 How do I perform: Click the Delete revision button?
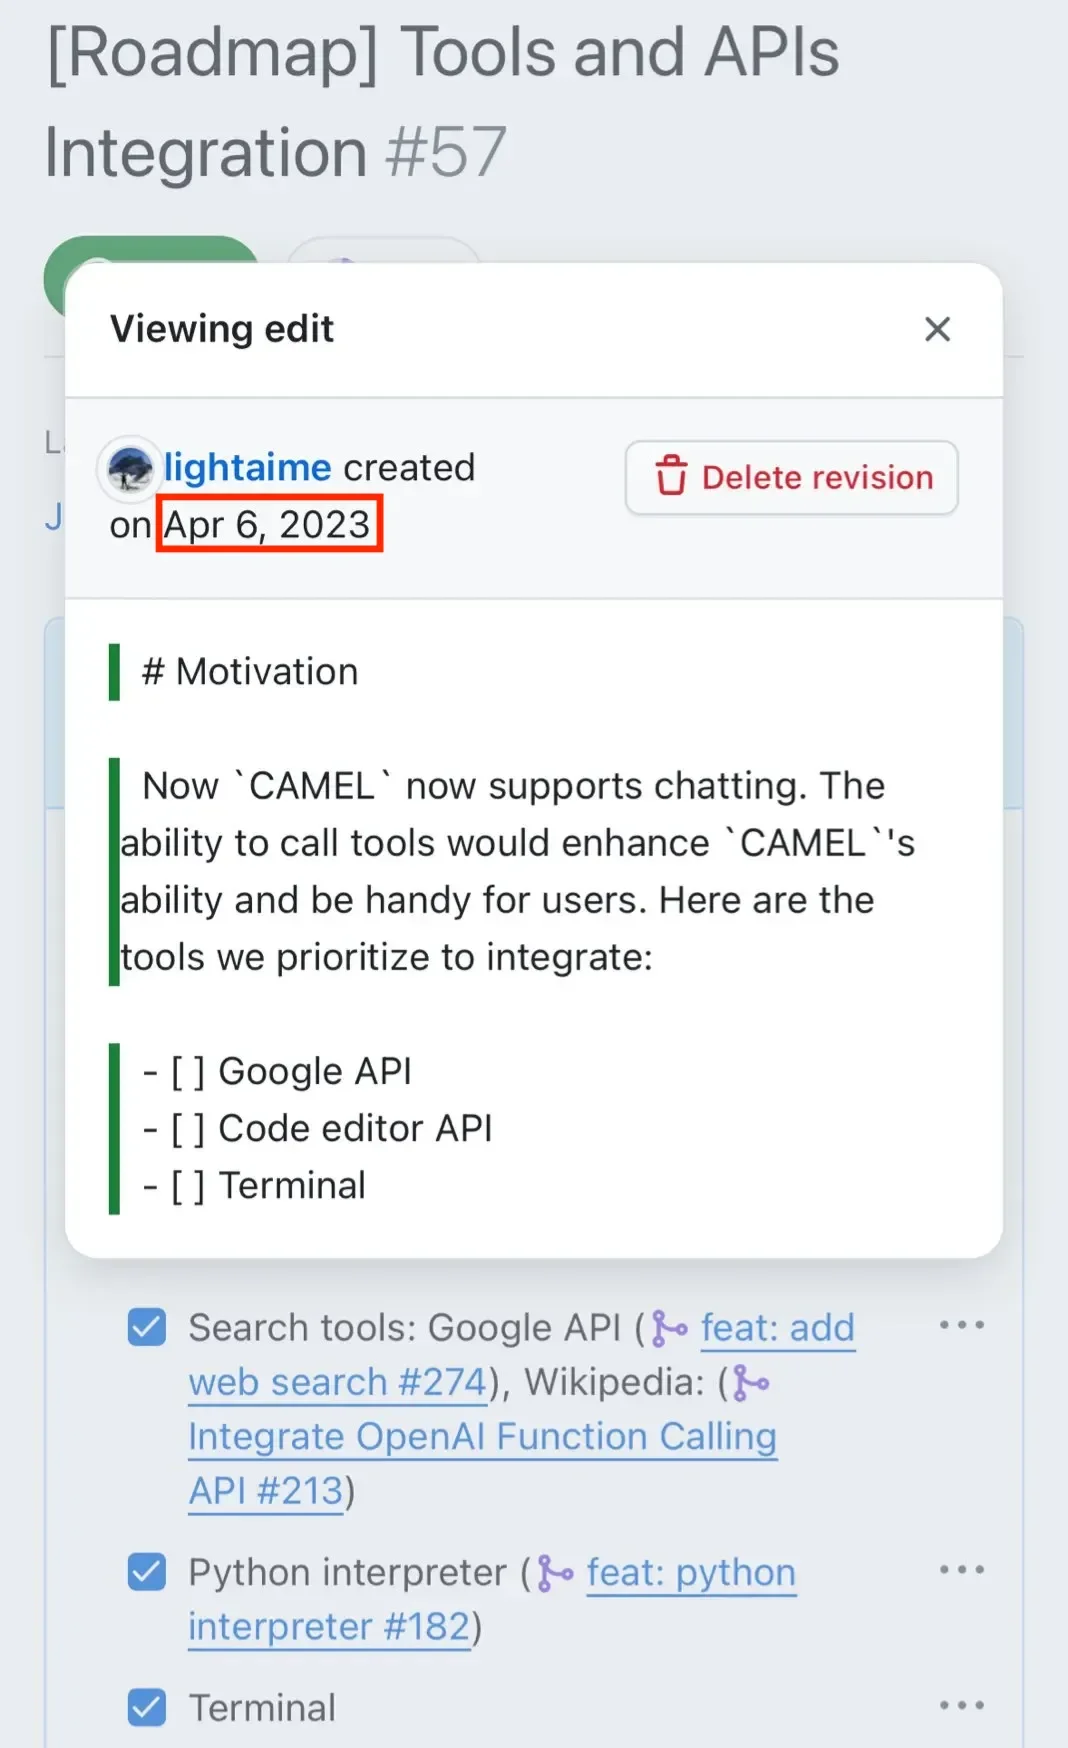point(791,478)
